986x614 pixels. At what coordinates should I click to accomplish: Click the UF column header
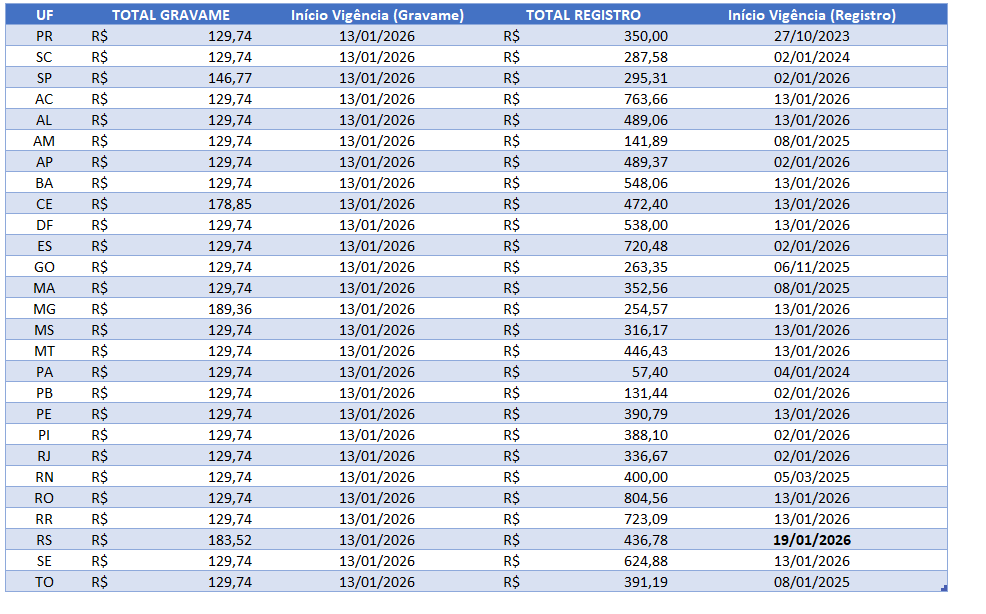[x=44, y=15]
